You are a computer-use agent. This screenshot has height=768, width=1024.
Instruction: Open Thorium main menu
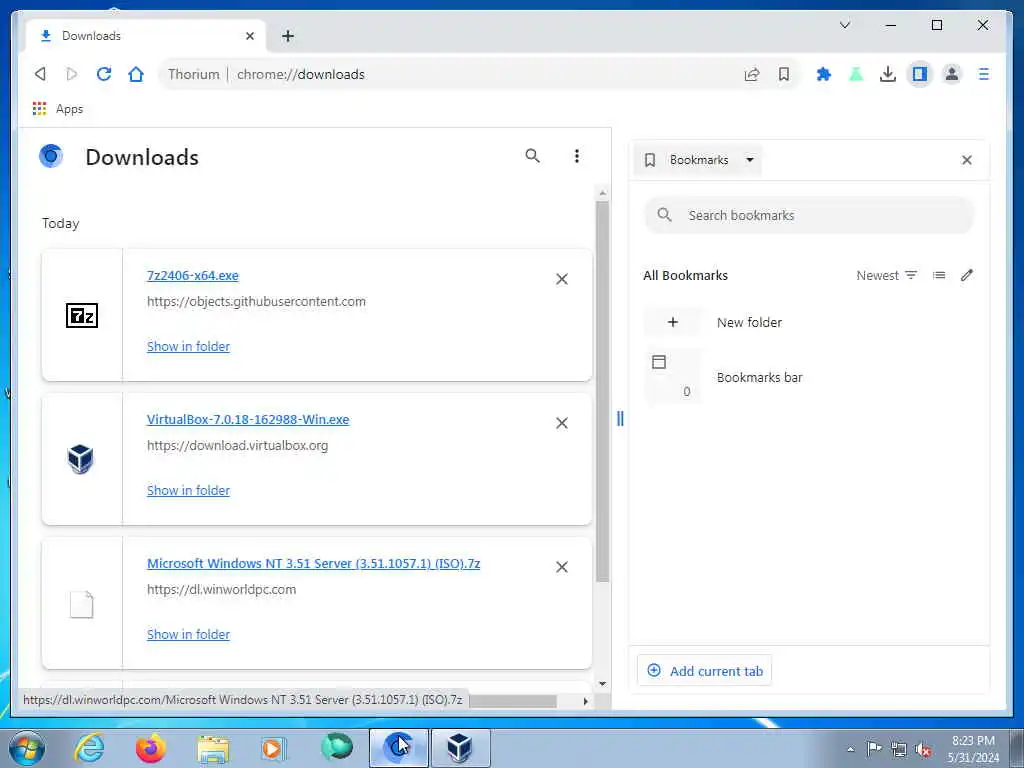pos(984,74)
